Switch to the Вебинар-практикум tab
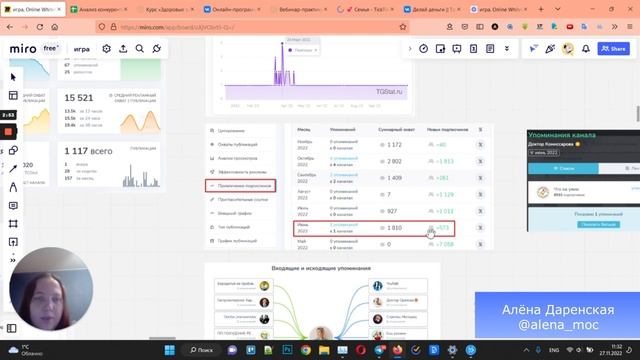Screen dimensions: 640x360 coord(300,9)
